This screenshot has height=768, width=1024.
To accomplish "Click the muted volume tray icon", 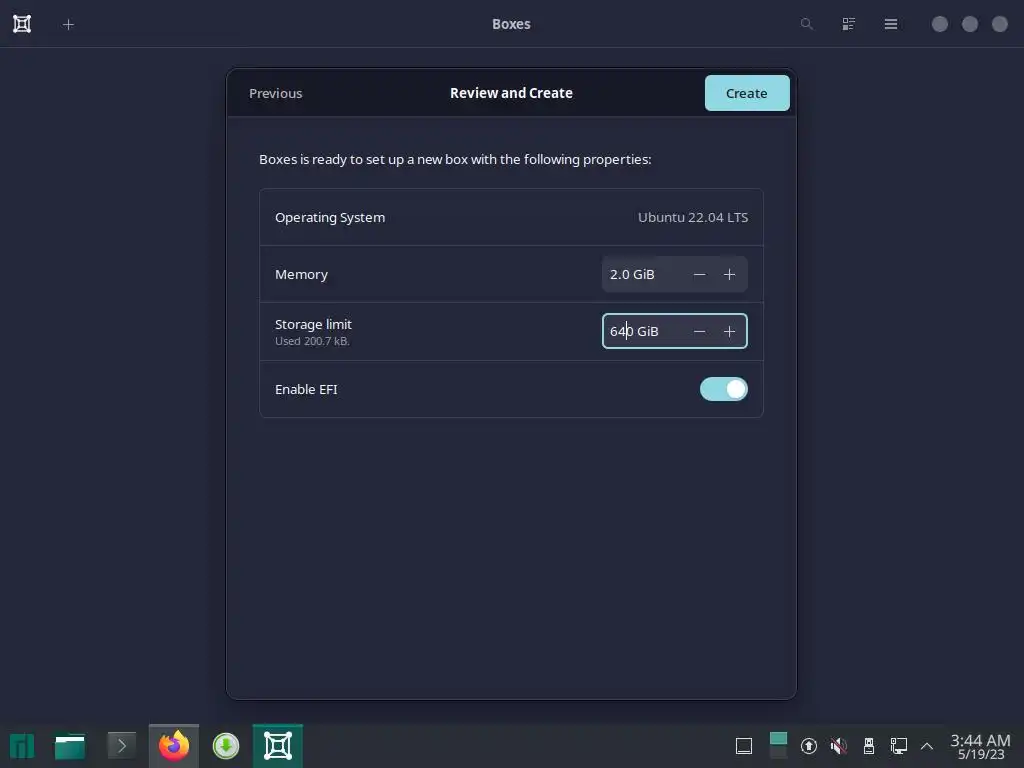I will (x=839, y=746).
